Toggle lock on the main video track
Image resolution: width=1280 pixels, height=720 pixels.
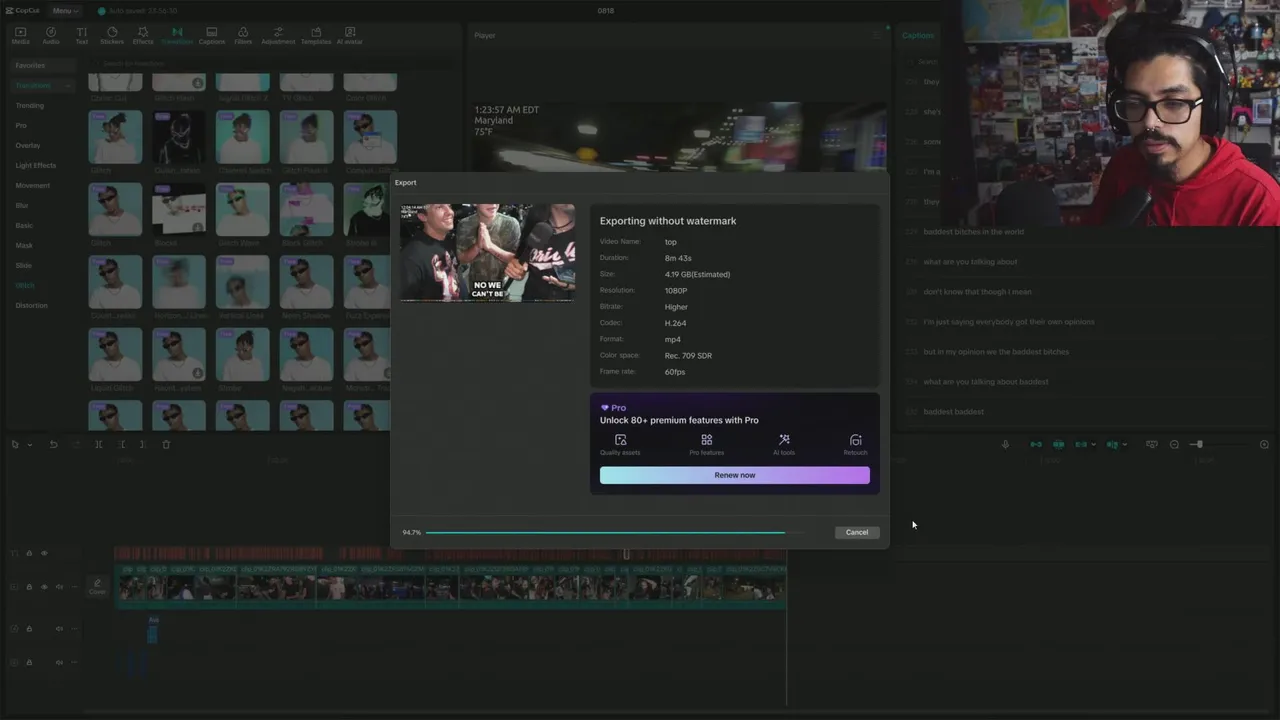click(x=29, y=587)
